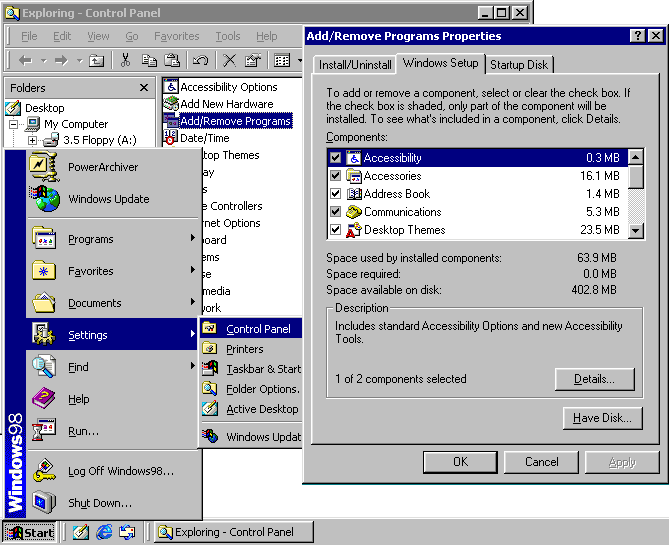Open the File menu in Explorer
669x545 pixels.
pos(29,36)
